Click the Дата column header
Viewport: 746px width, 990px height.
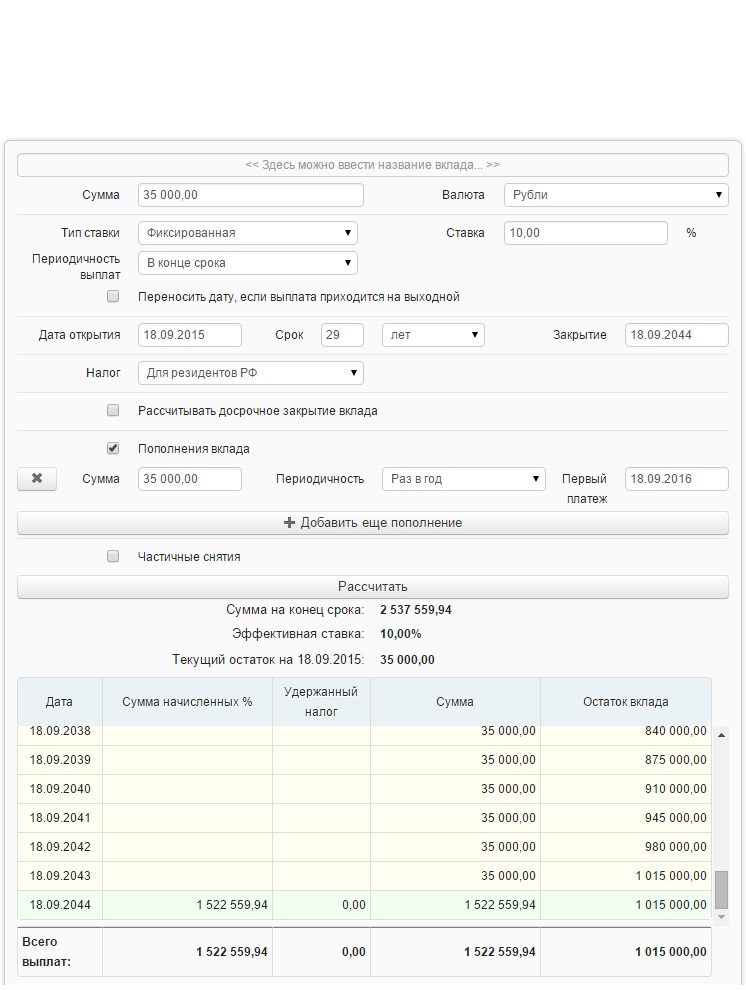(x=59, y=701)
